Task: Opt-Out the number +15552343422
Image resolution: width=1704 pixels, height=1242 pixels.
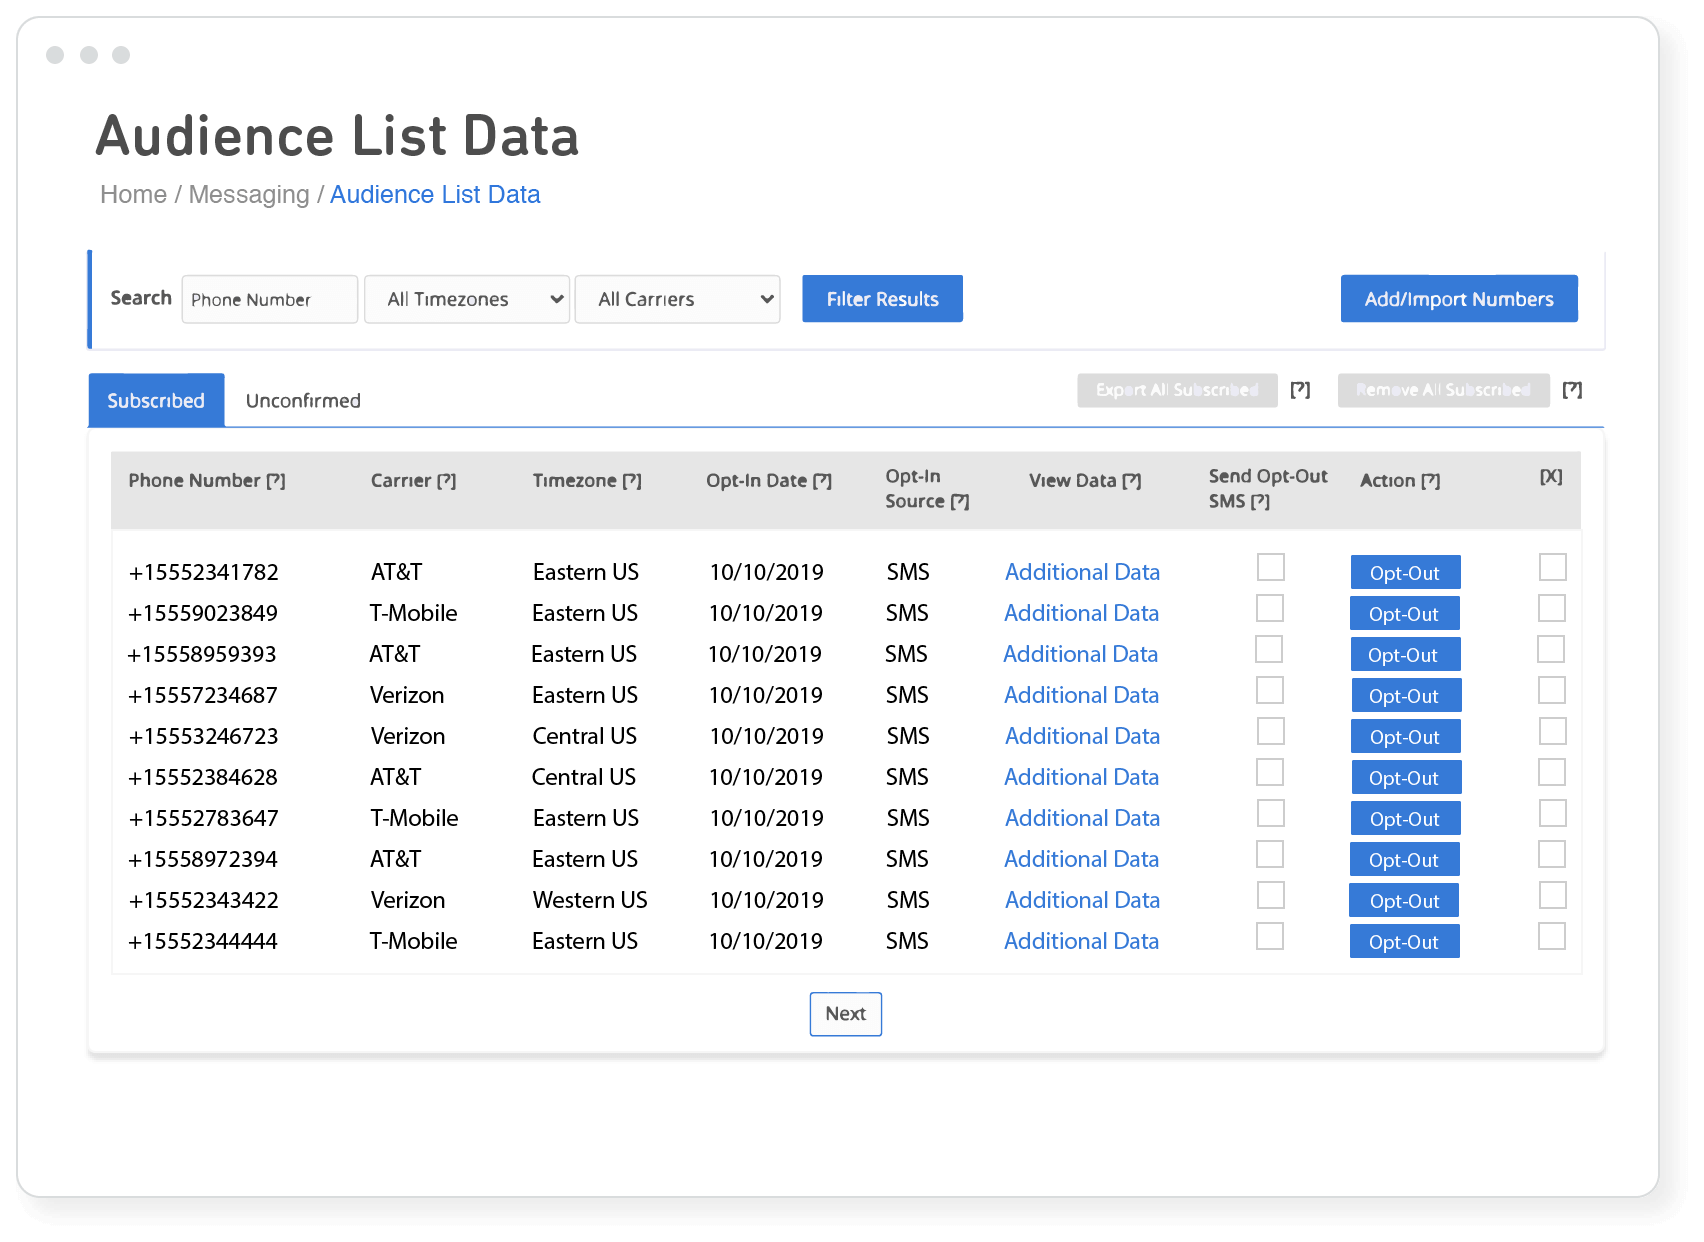Action: pyautogui.click(x=1404, y=900)
